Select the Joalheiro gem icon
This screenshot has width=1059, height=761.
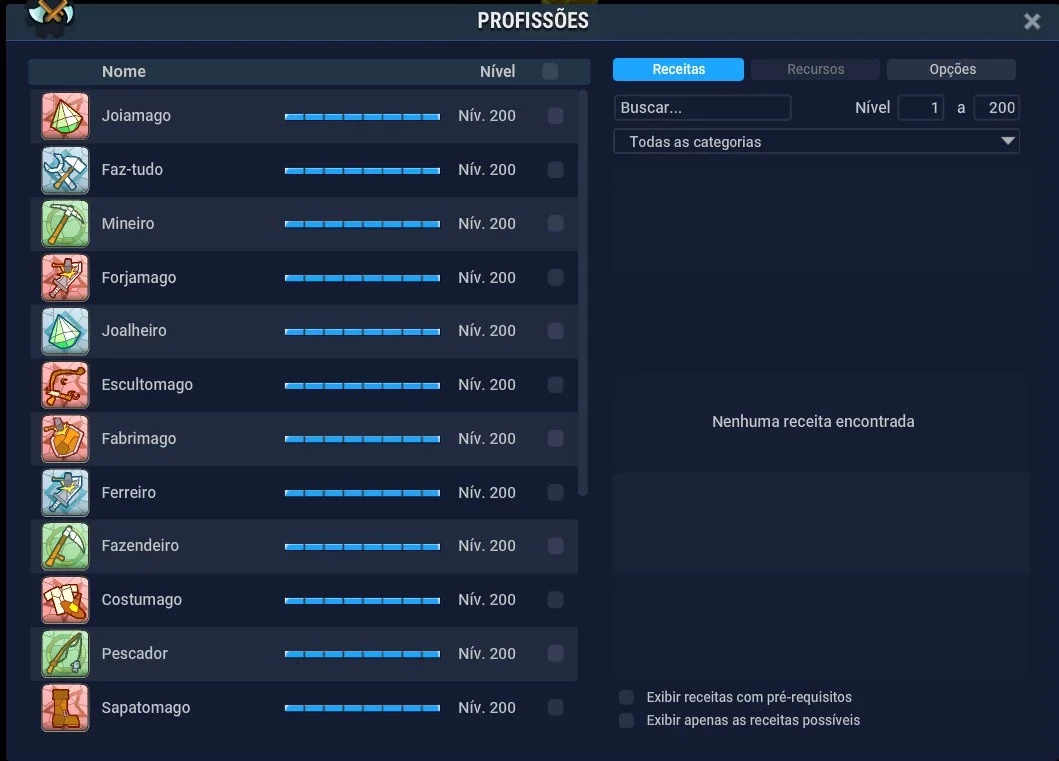tap(65, 331)
